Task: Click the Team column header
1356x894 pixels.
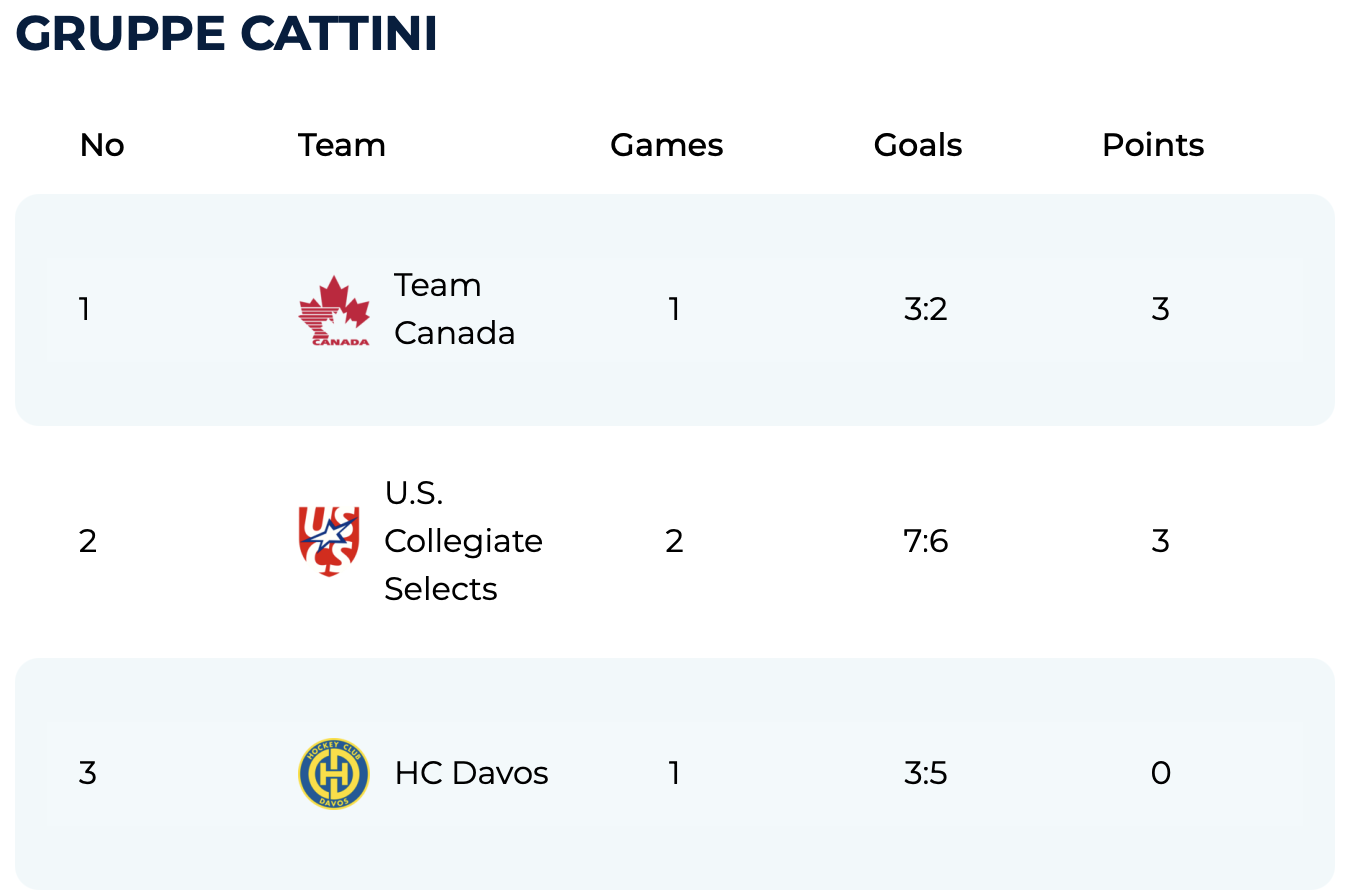Action: (x=342, y=145)
